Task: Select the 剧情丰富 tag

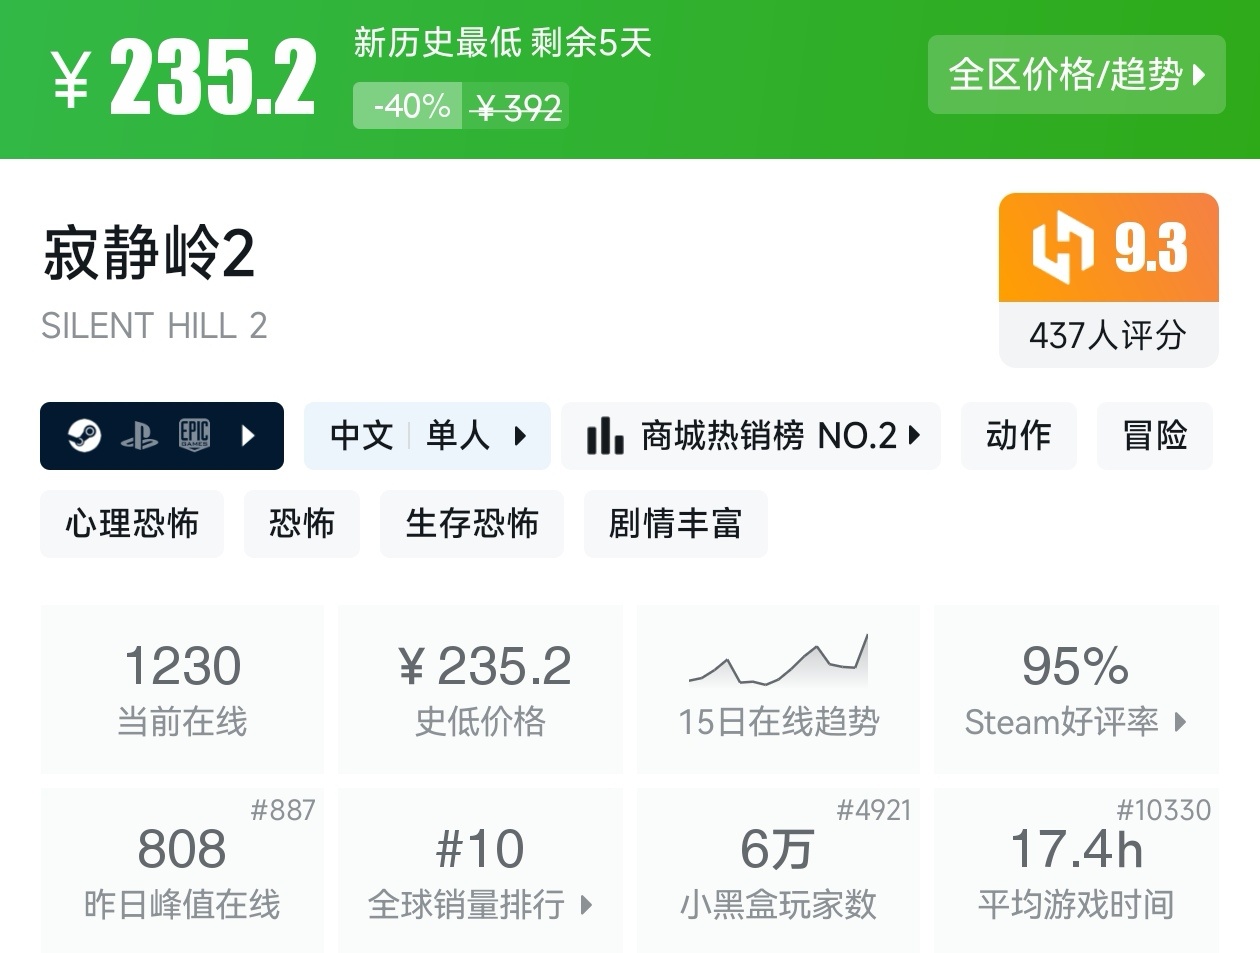Action: [x=676, y=523]
